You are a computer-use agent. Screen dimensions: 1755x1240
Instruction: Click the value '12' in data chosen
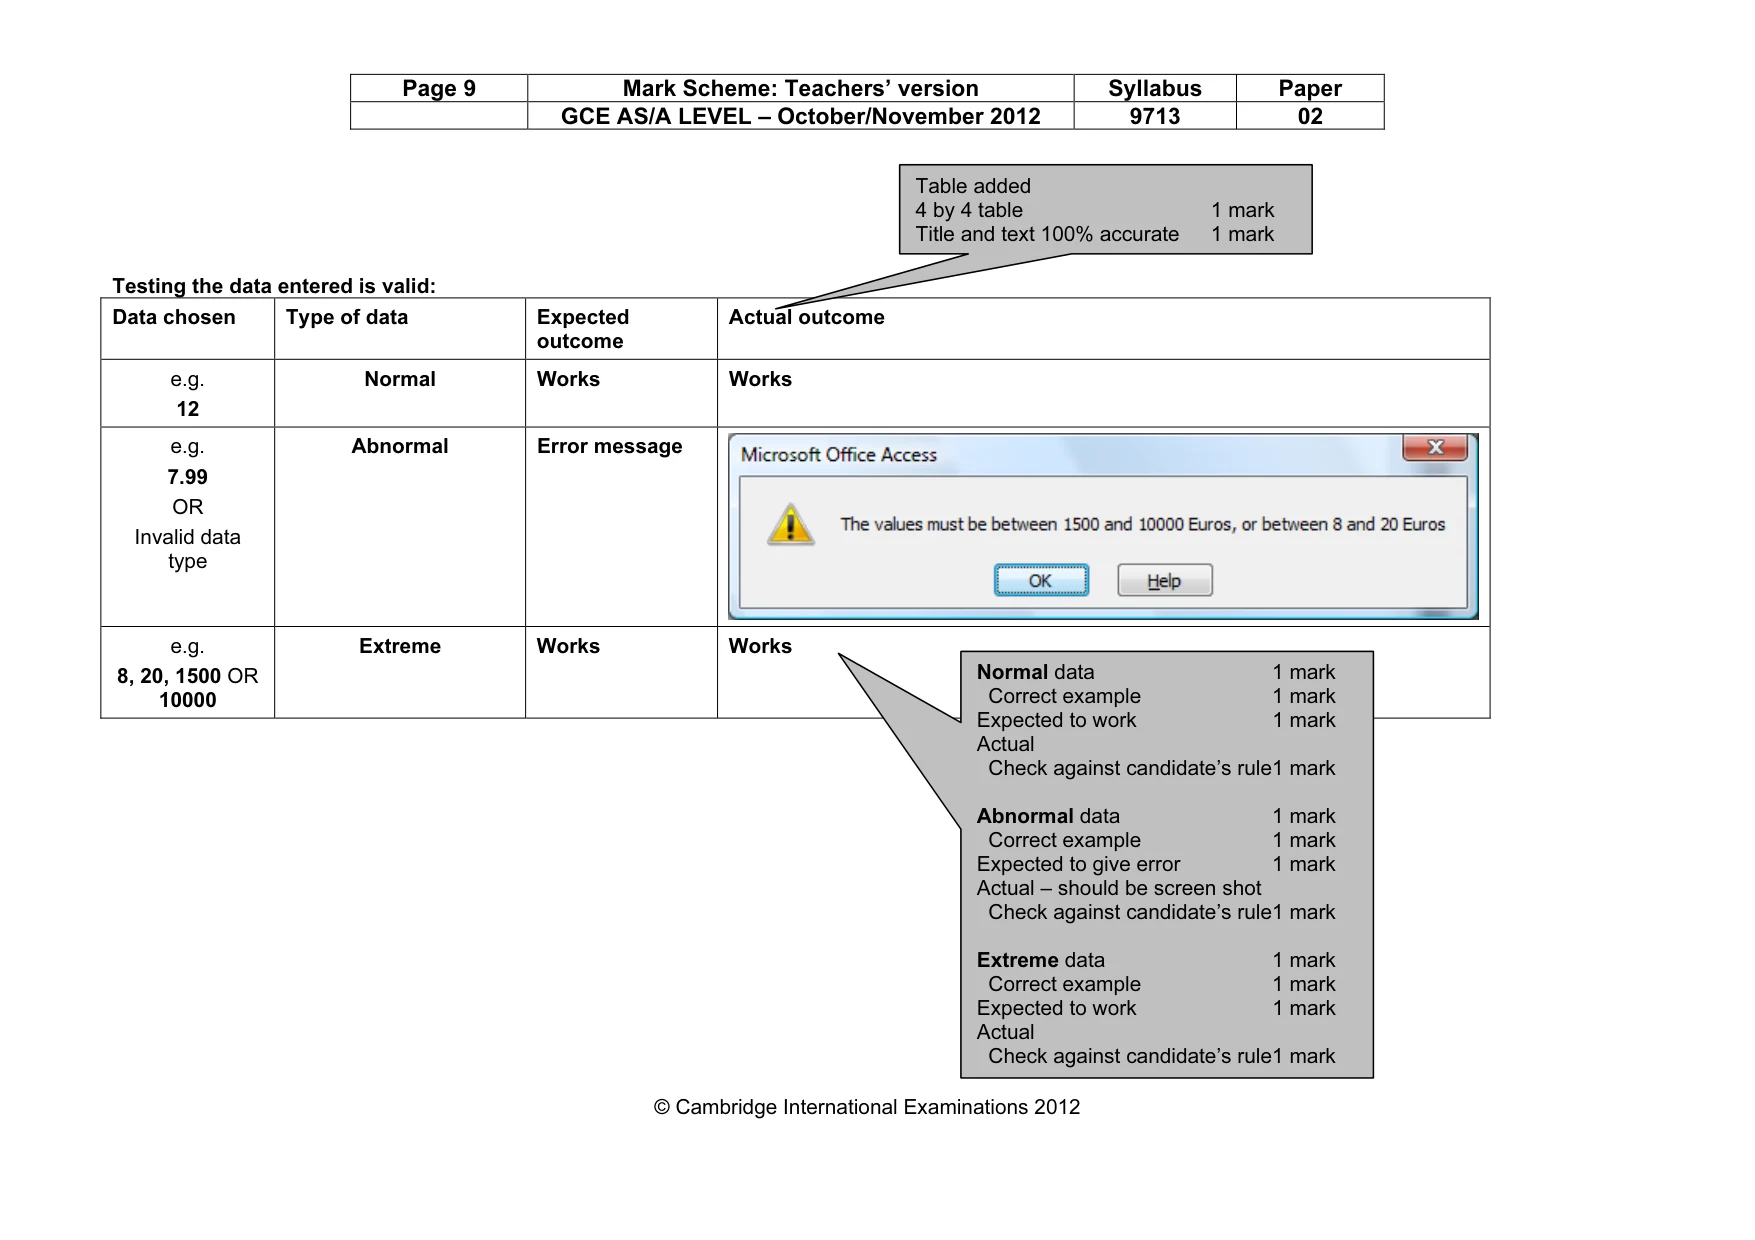pos(188,409)
